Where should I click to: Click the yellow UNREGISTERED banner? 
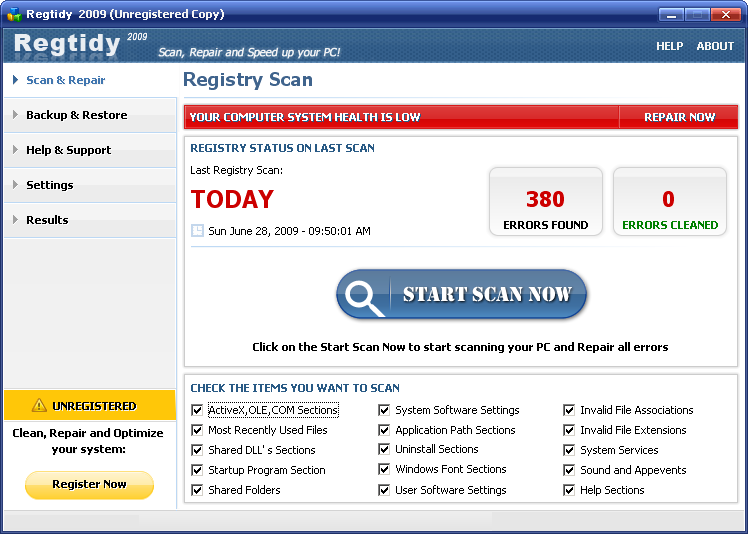90,405
